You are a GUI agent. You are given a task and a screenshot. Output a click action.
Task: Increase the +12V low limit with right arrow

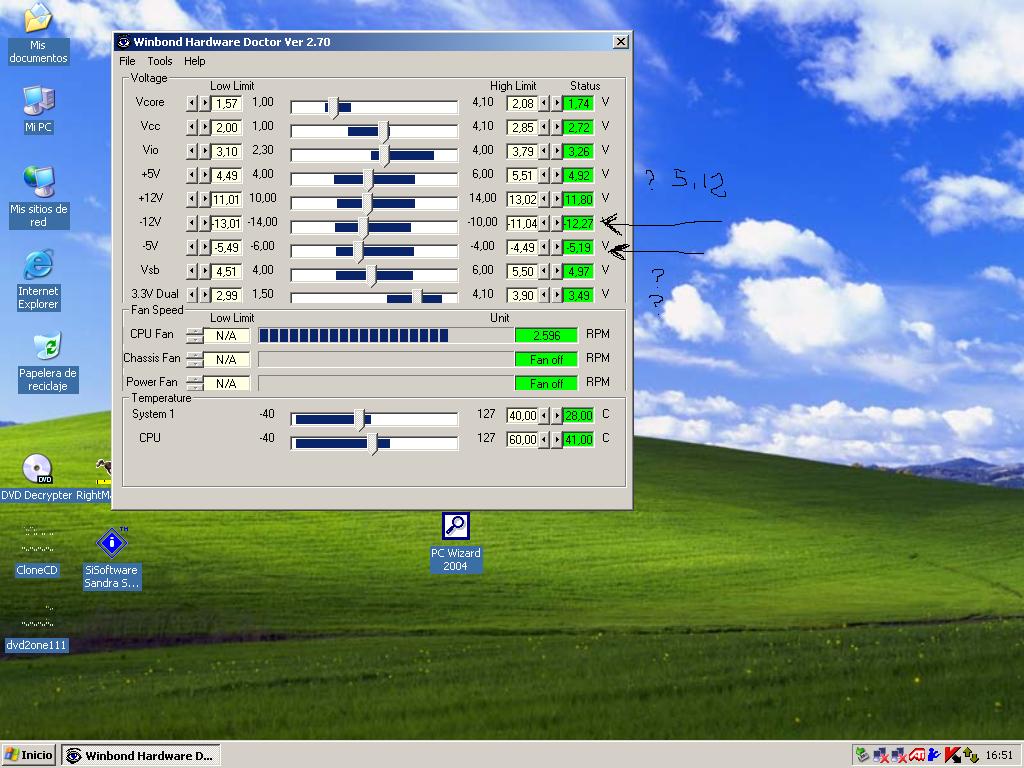(x=205, y=199)
